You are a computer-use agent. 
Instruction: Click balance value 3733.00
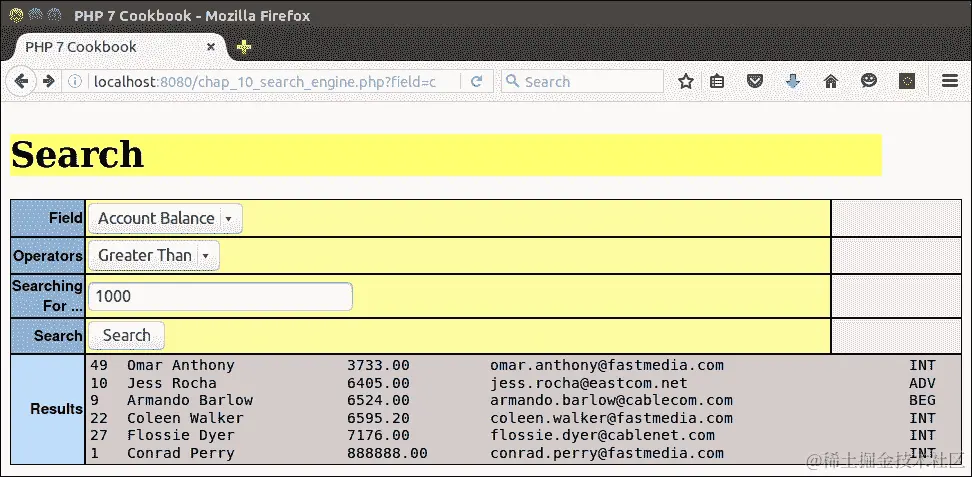click(x=378, y=365)
